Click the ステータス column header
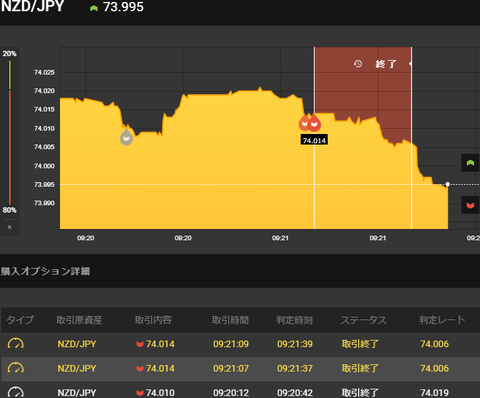The image size is (480, 398). 364,320
